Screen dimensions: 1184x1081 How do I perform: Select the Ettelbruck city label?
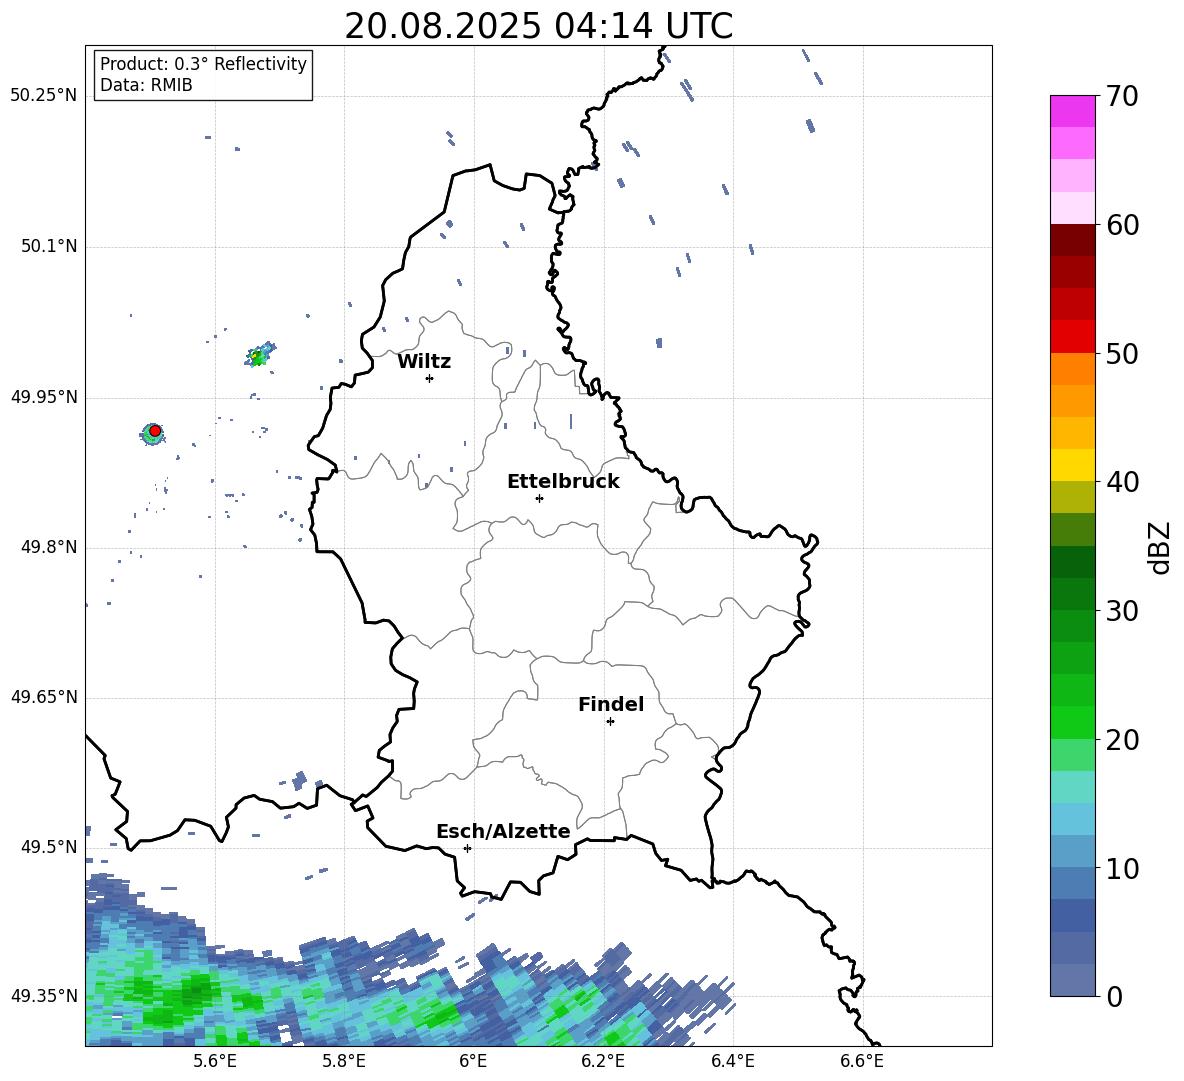(563, 482)
